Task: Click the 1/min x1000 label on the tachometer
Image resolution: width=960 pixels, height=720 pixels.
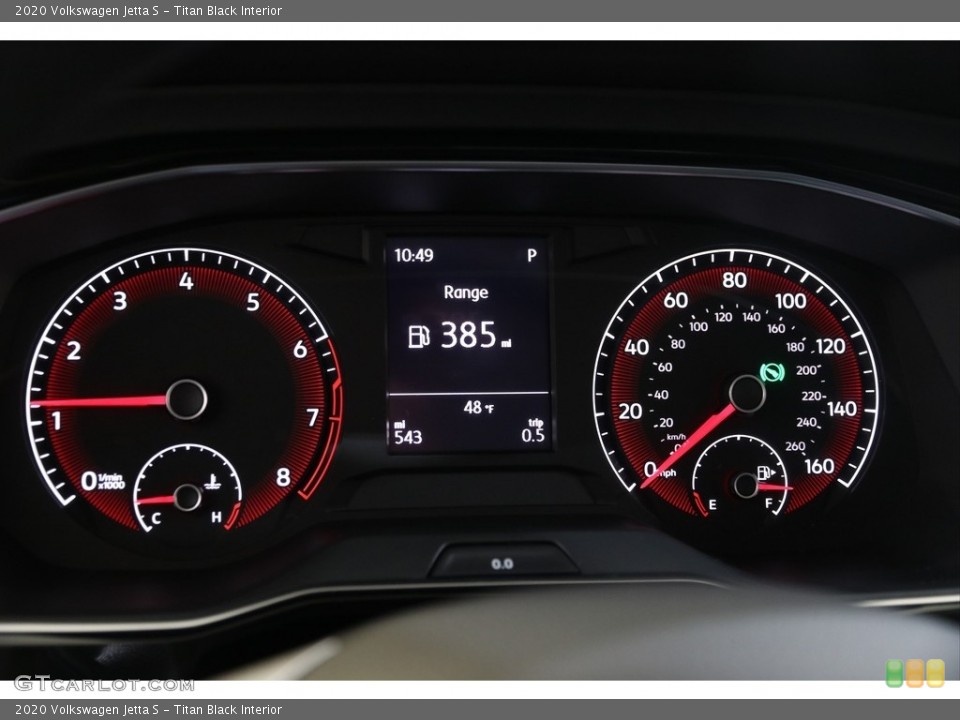Action: 111,481
